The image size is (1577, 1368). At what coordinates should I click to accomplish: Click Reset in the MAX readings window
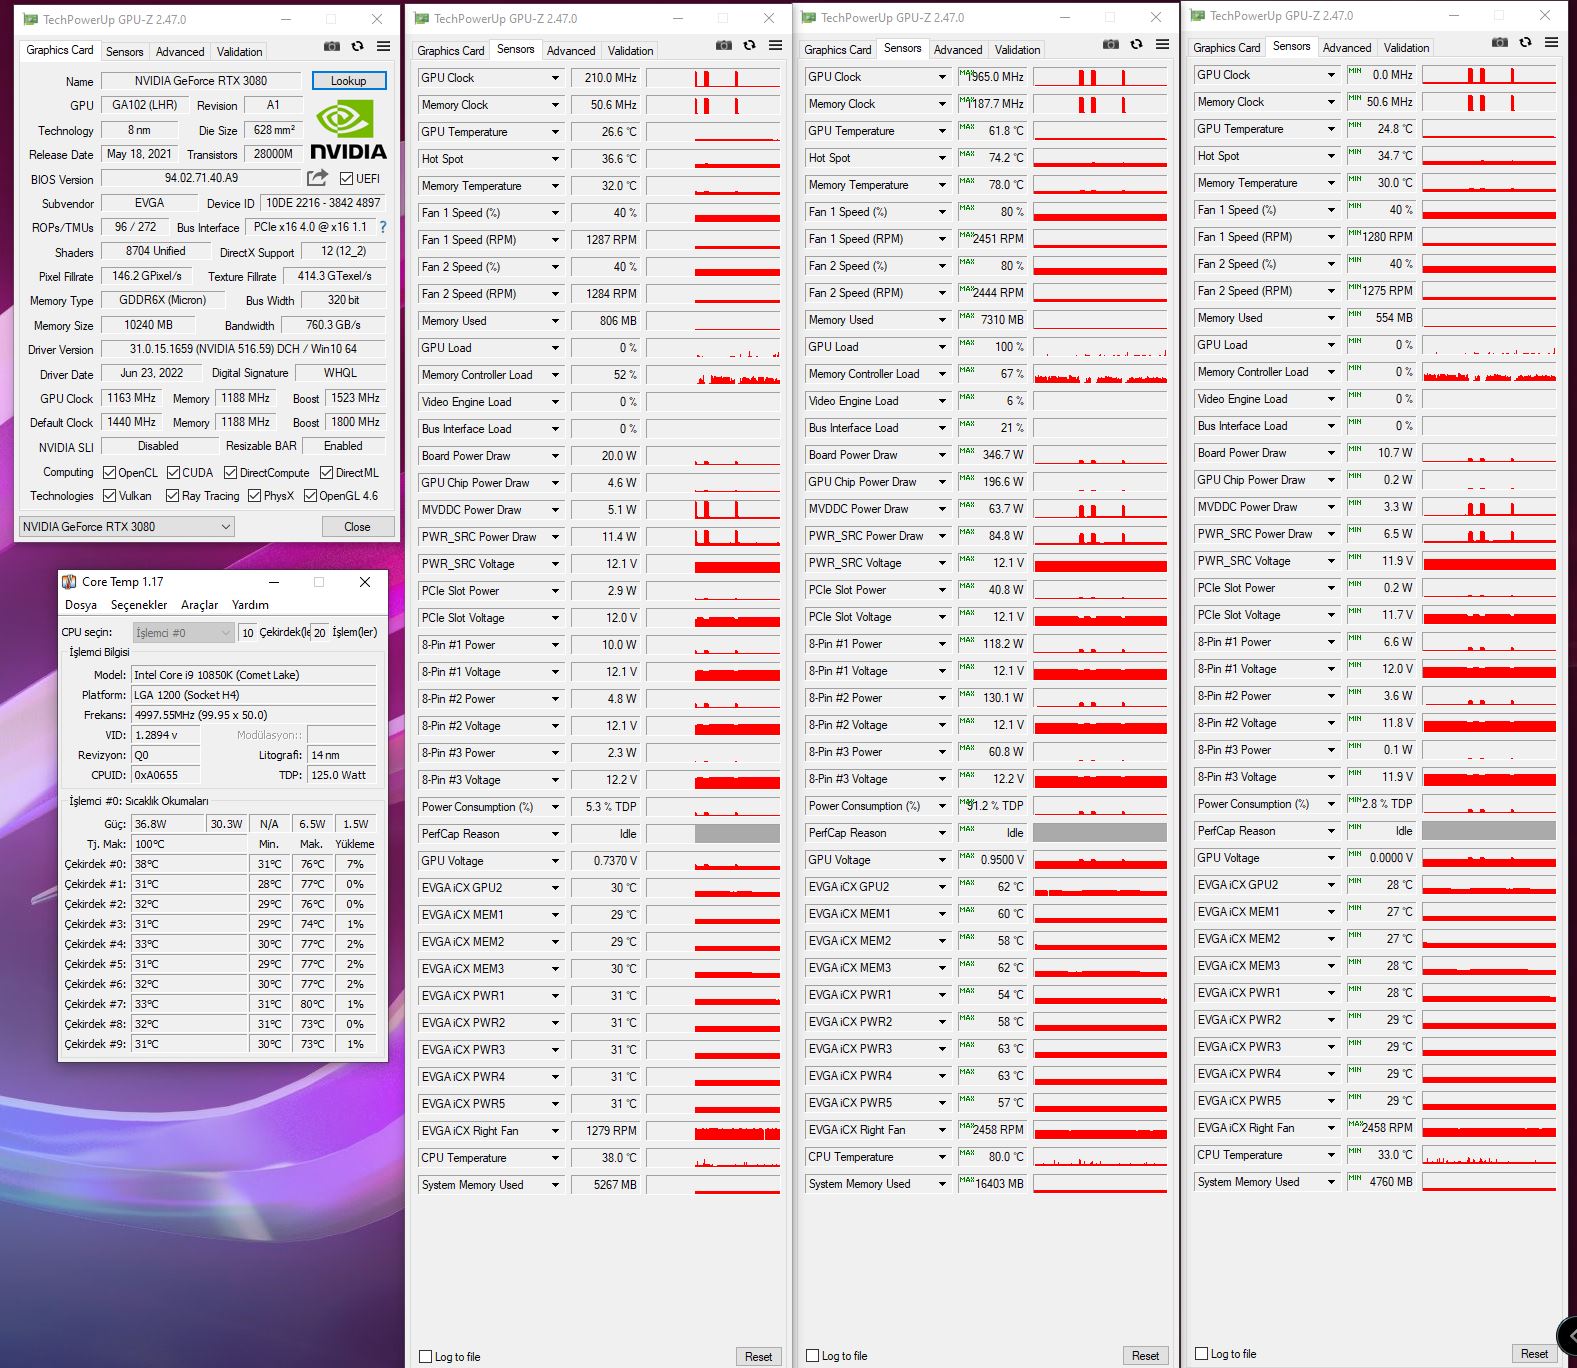(x=1145, y=1356)
